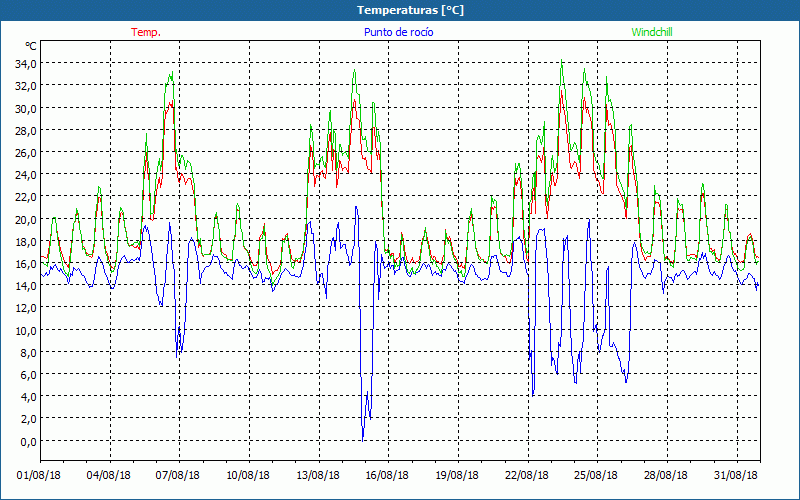This screenshot has width=800, height=500.
Task: Click the 31/08/18 date label
Action: pyautogui.click(x=736, y=476)
